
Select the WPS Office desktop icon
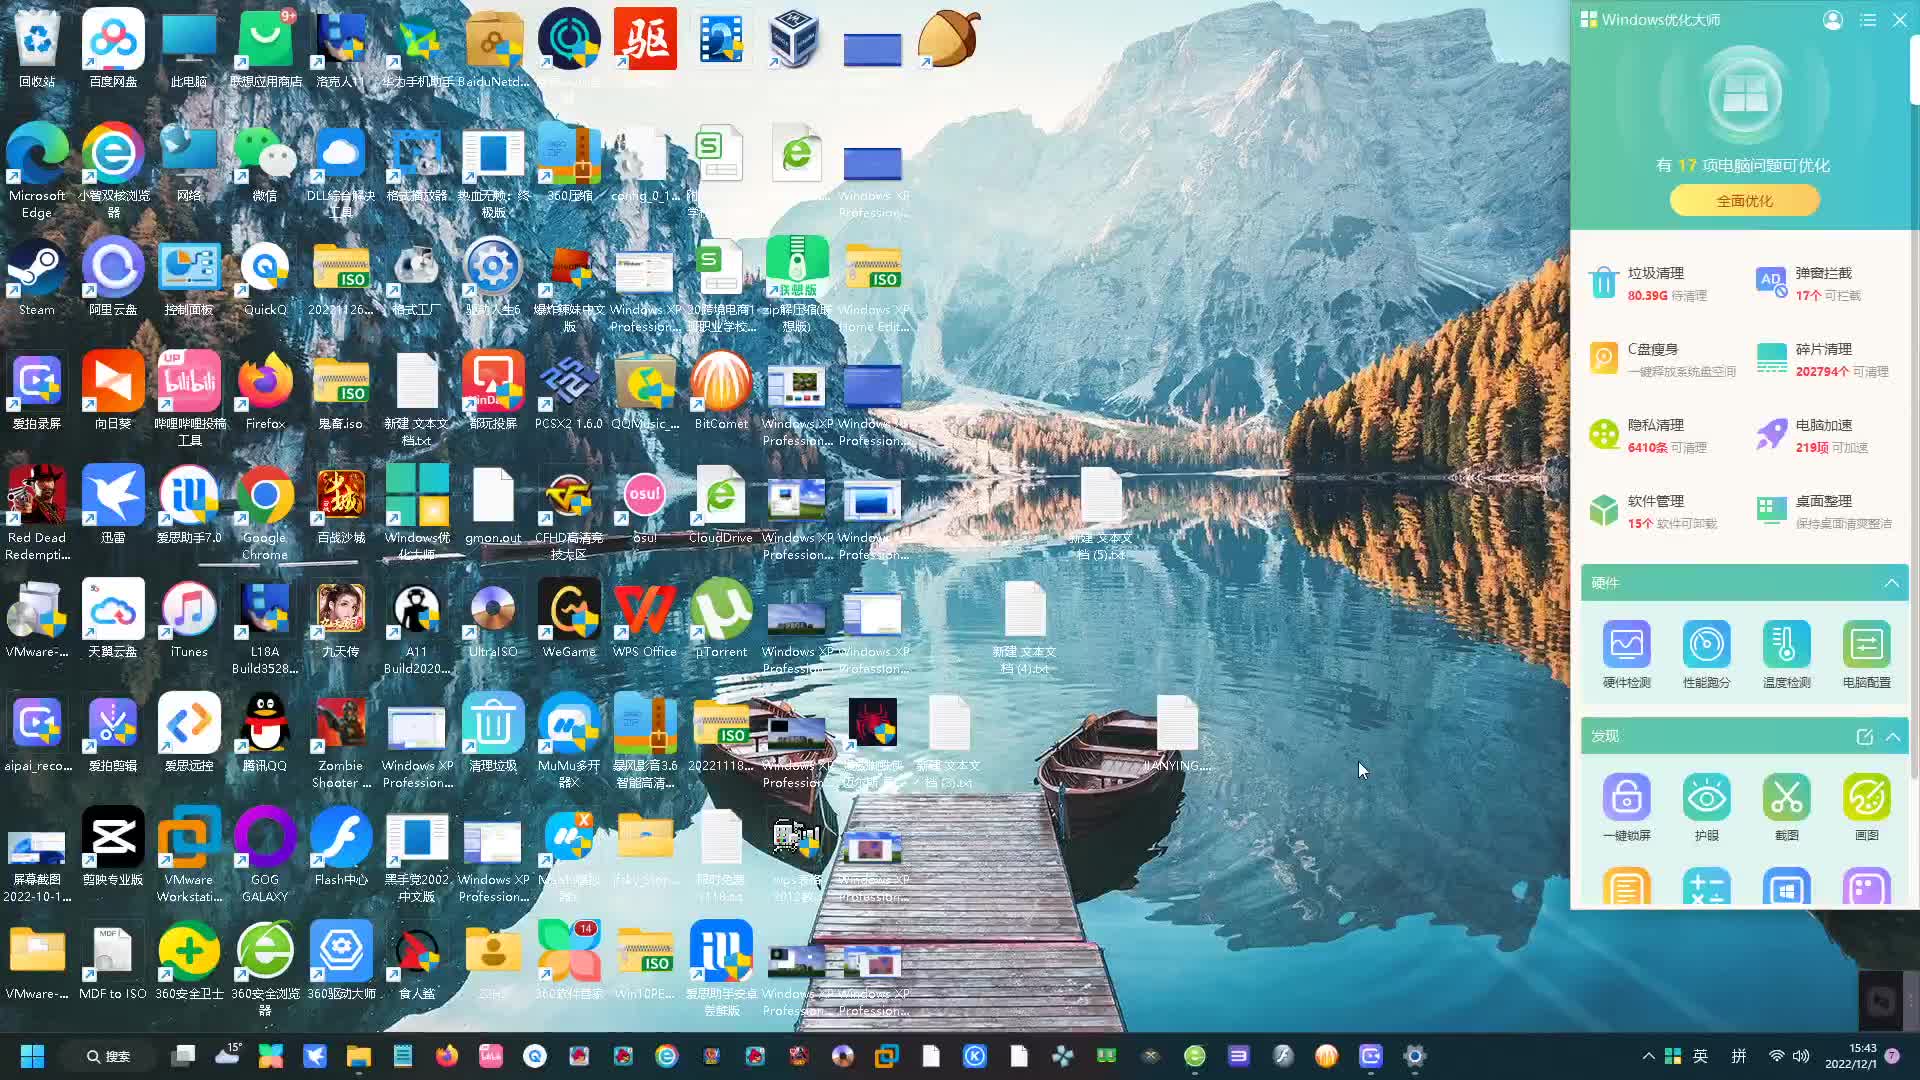[x=645, y=621]
